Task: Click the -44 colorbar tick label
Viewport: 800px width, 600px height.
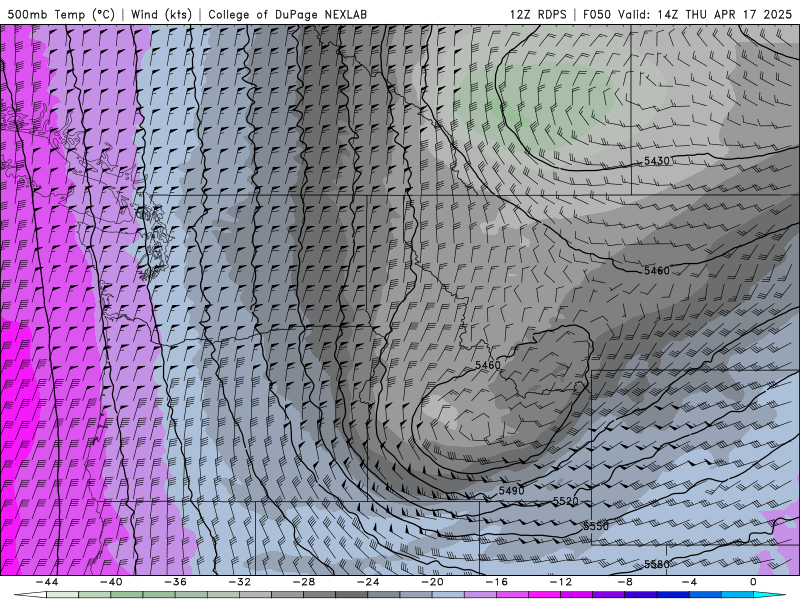Action: pos(47,582)
